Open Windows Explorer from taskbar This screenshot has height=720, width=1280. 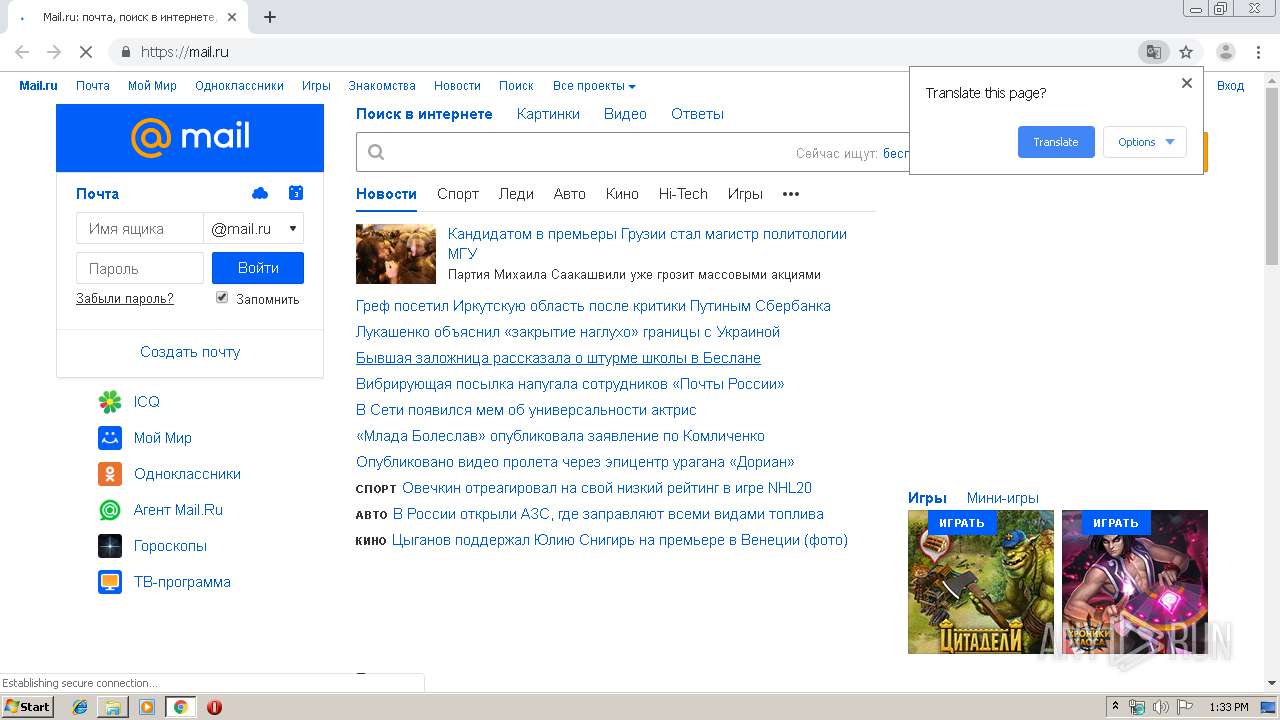(113, 707)
